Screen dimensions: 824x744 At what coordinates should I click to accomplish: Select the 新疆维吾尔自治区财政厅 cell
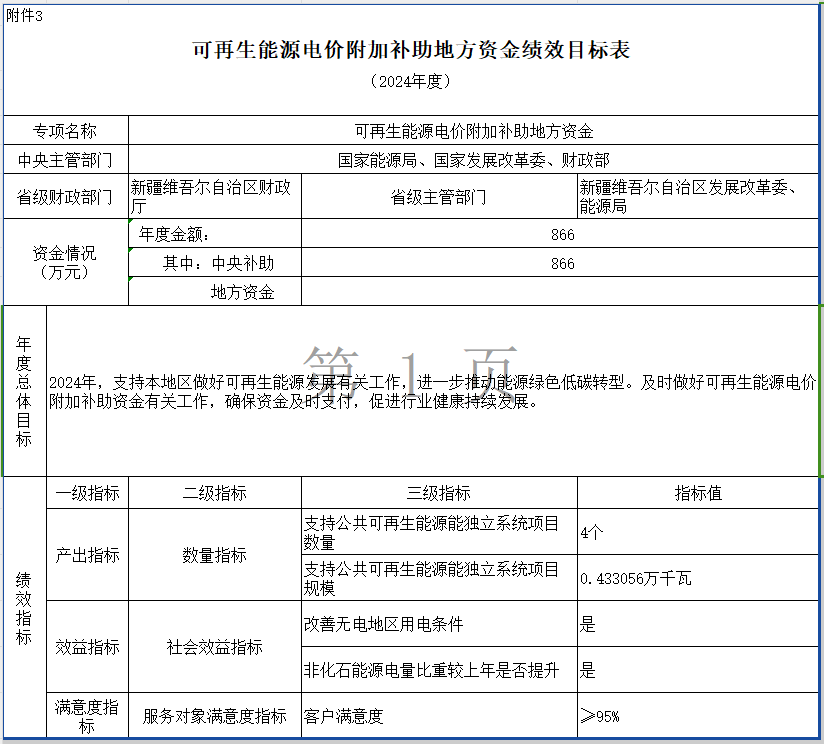[214, 196]
